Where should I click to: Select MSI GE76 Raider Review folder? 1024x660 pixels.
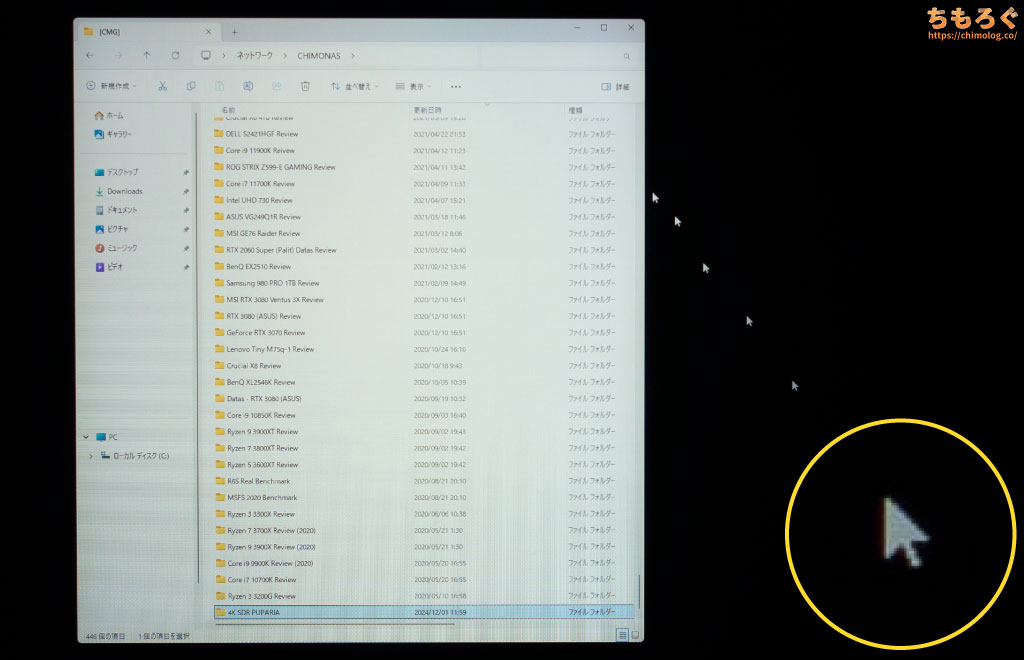click(x=263, y=234)
